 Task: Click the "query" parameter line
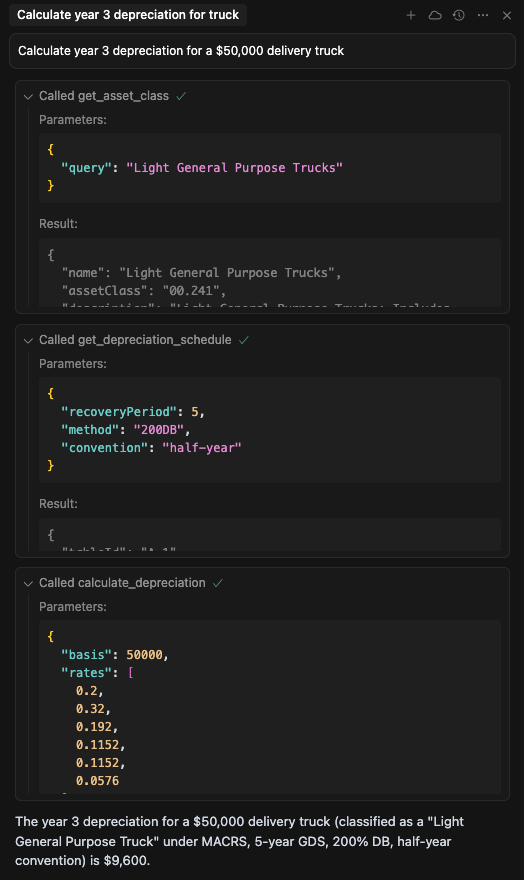pyautogui.click(x=202, y=167)
